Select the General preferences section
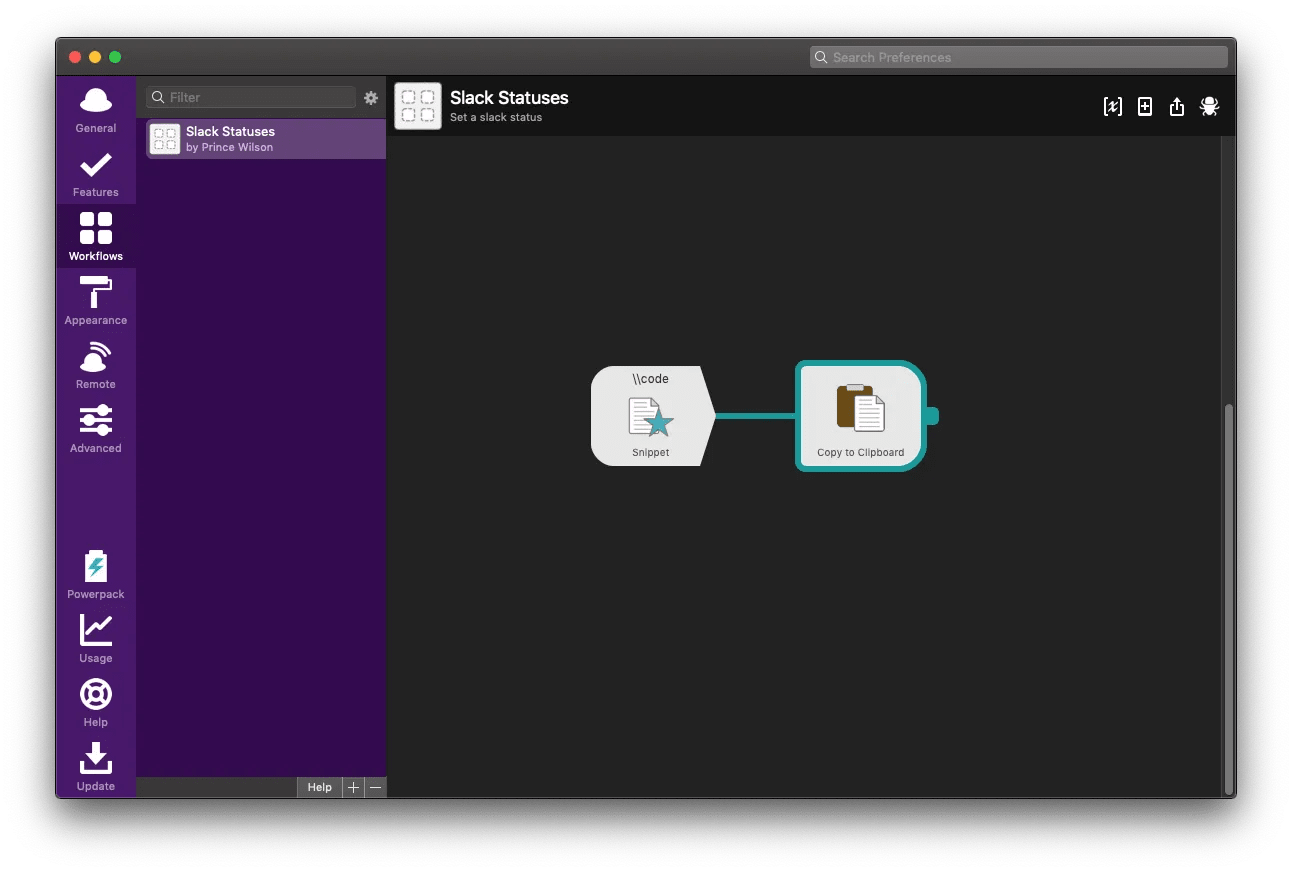 click(95, 108)
